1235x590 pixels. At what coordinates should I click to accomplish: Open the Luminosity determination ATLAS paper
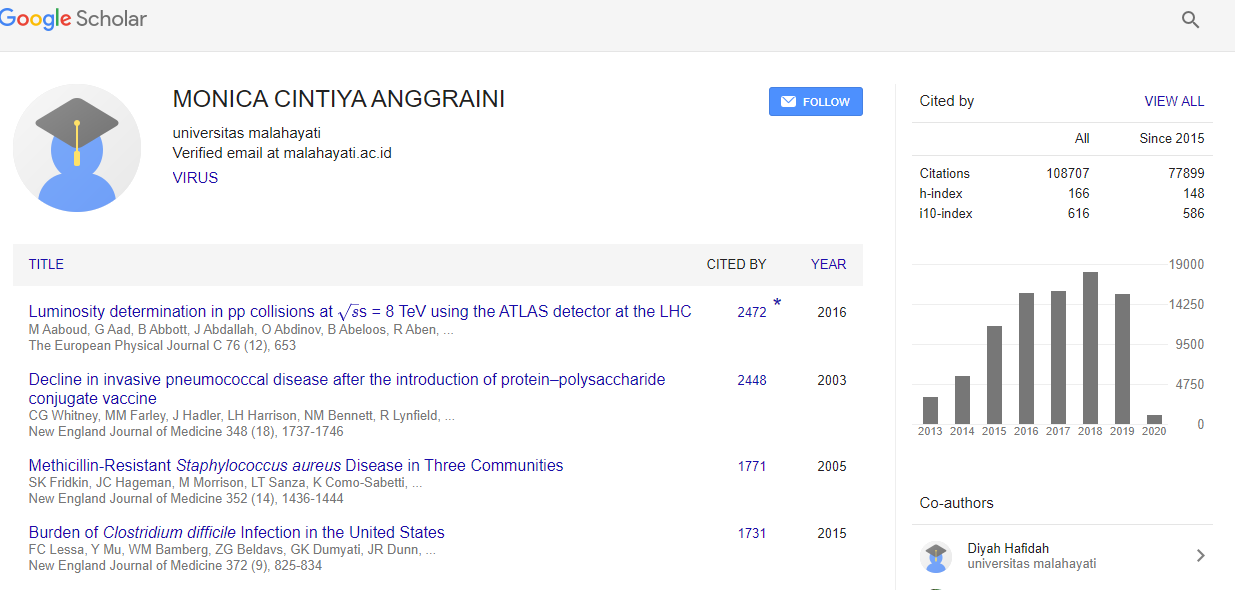click(x=360, y=312)
